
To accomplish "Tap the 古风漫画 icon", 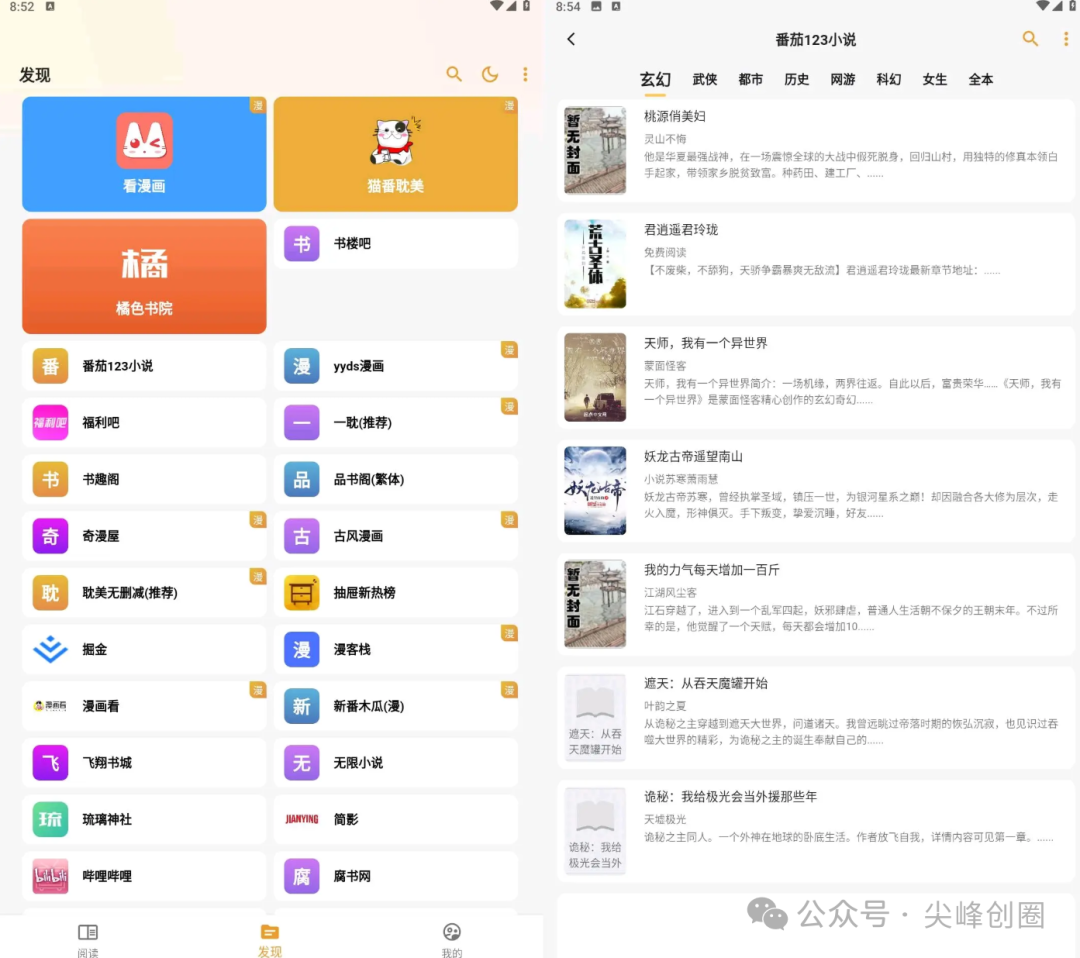I will point(302,536).
